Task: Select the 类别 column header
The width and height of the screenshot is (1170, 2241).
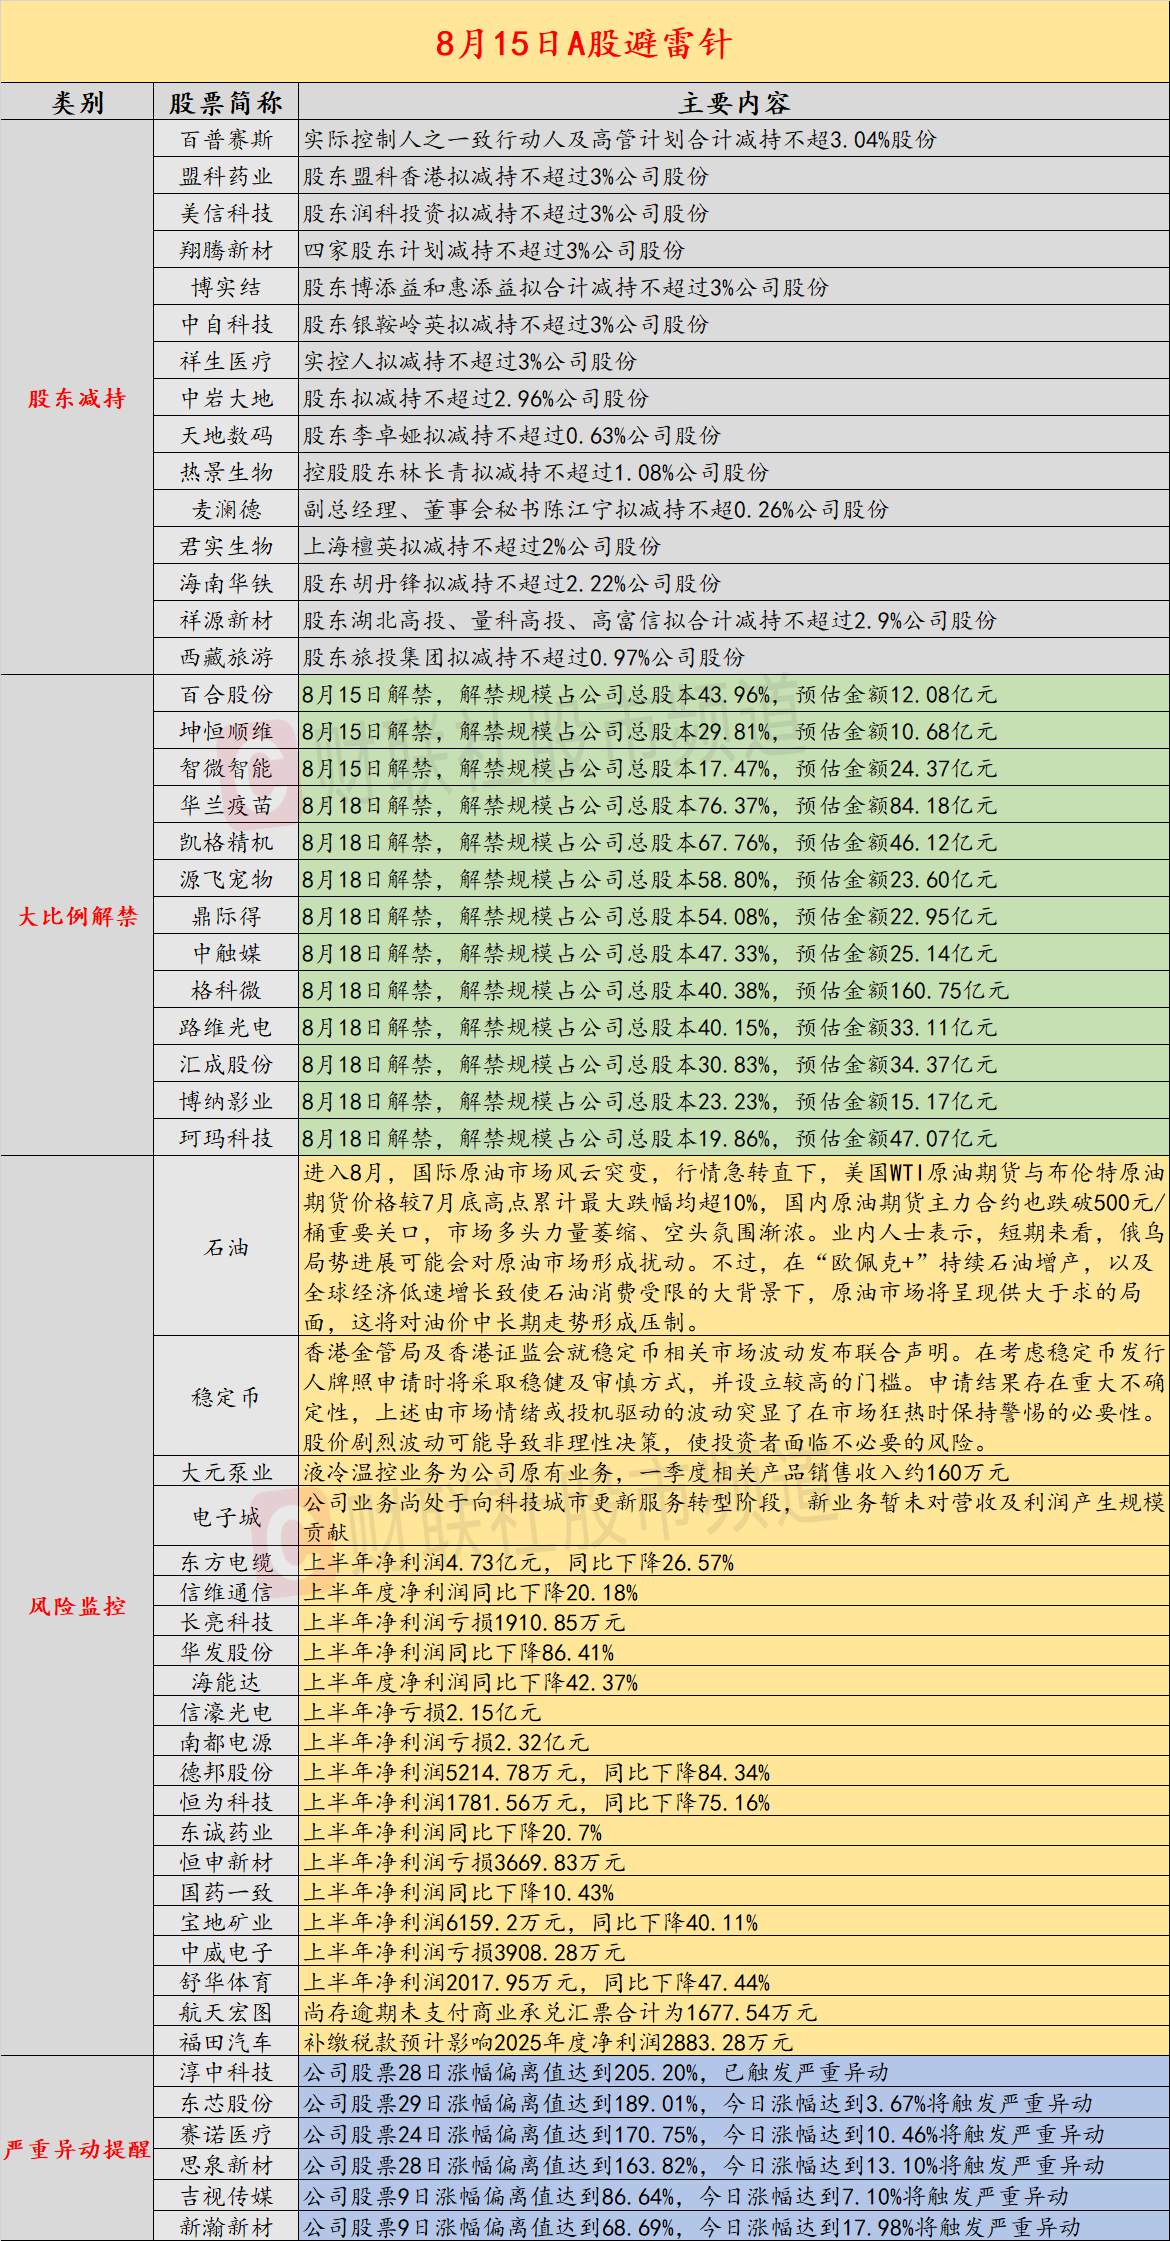Action: point(77,103)
